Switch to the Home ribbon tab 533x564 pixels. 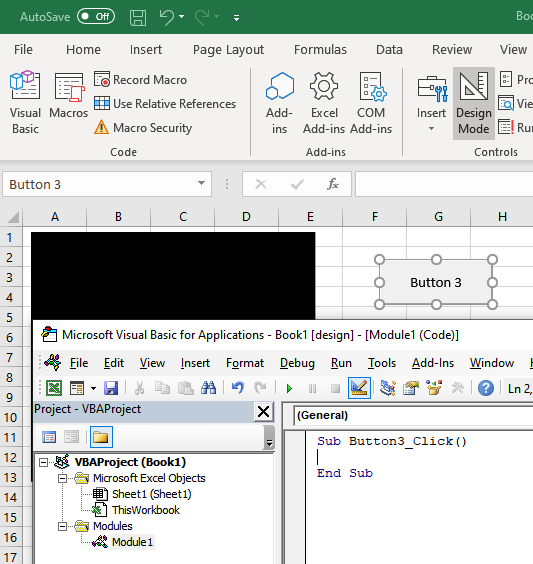(83, 49)
